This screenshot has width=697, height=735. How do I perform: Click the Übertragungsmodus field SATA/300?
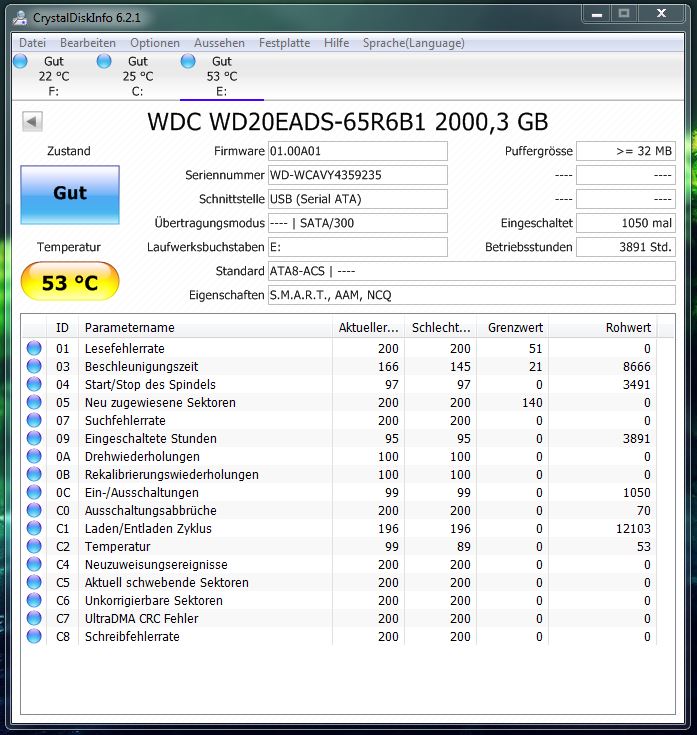pos(358,223)
